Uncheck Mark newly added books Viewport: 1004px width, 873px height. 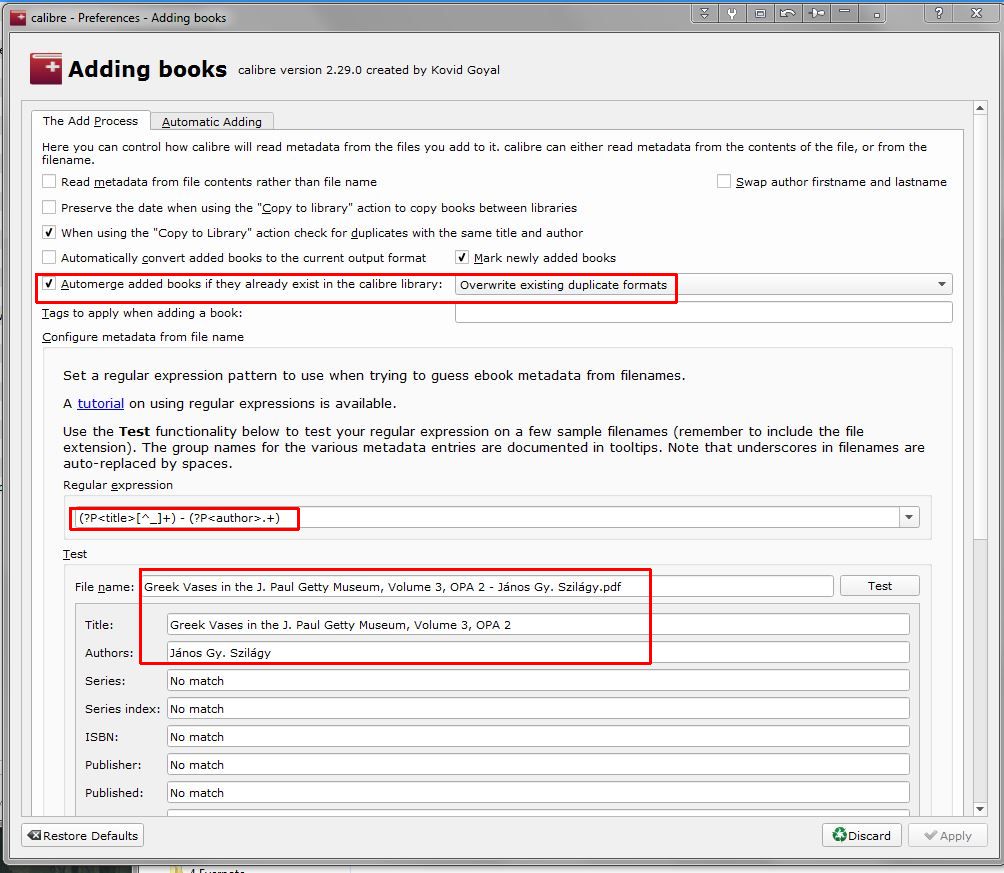coord(462,257)
